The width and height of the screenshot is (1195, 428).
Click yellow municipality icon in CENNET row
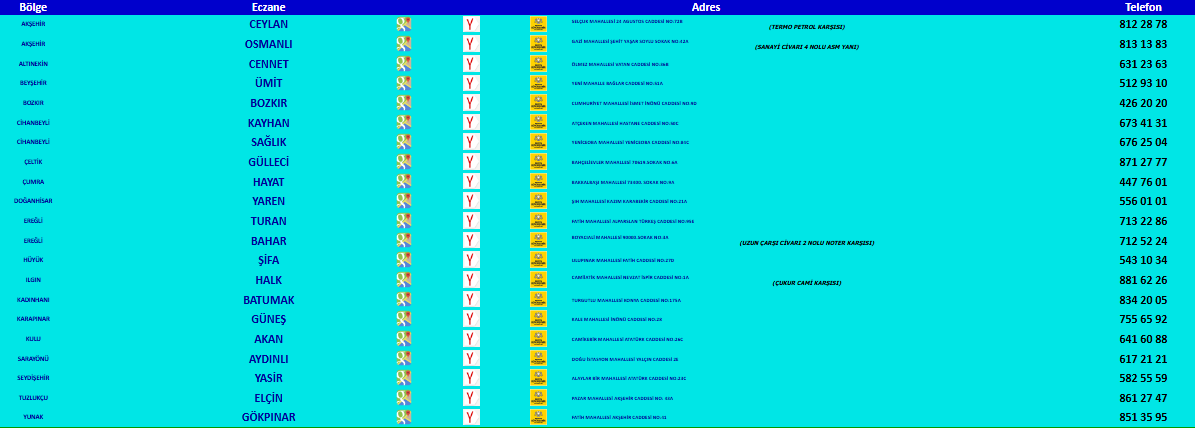pos(538,63)
